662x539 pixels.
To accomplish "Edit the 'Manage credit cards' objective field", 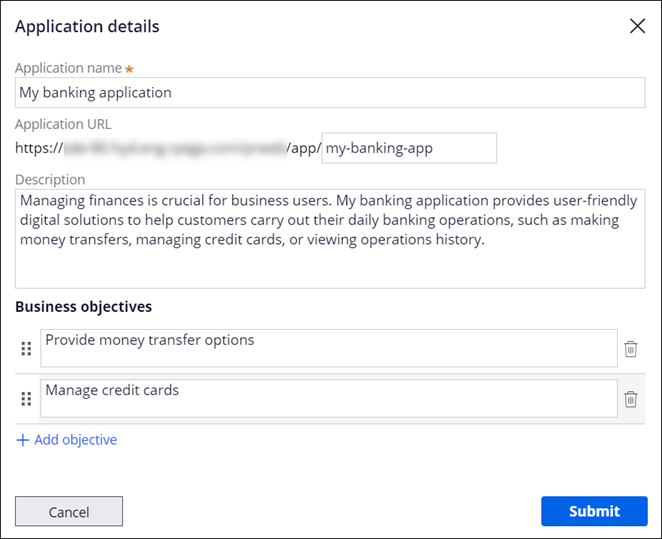I will coord(328,398).
